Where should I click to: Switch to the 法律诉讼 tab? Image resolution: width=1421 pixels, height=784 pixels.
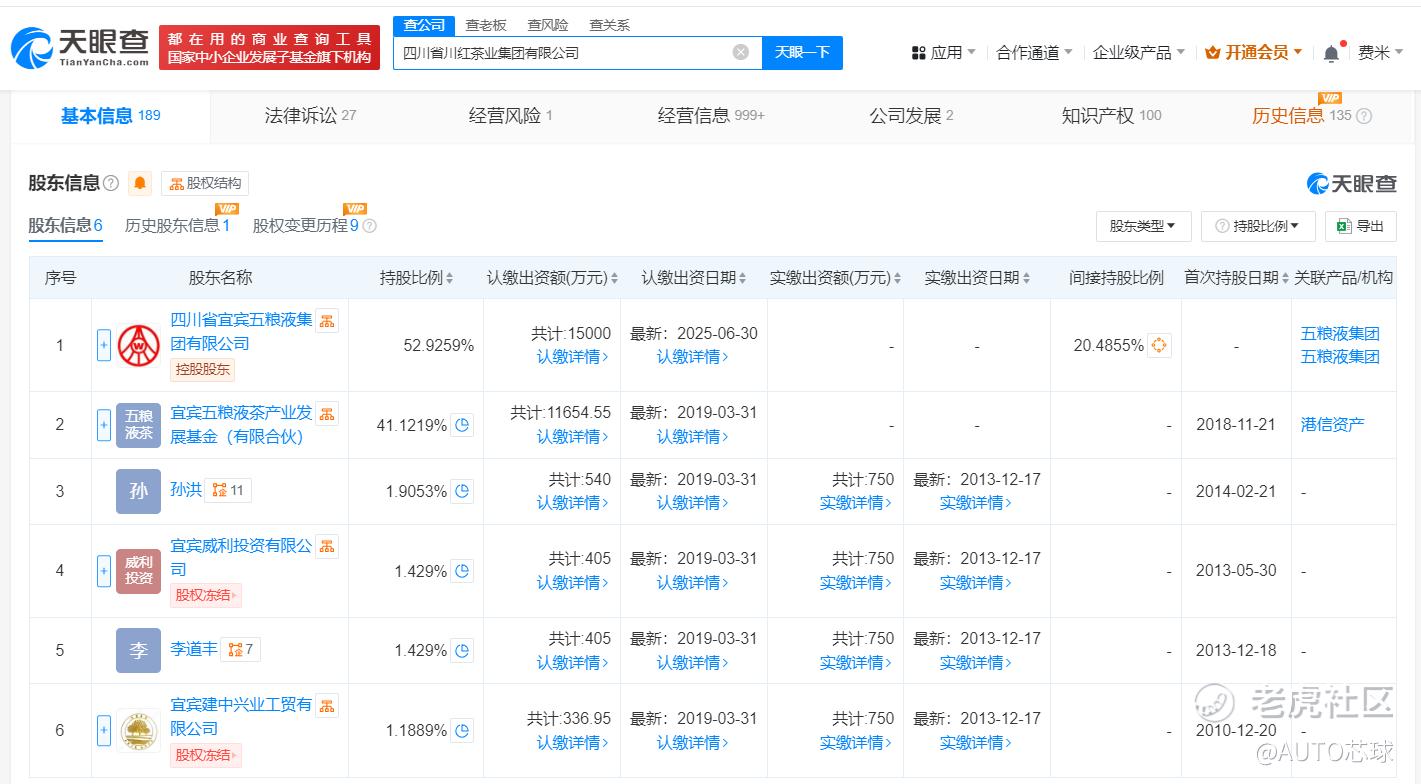click(310, 115)
